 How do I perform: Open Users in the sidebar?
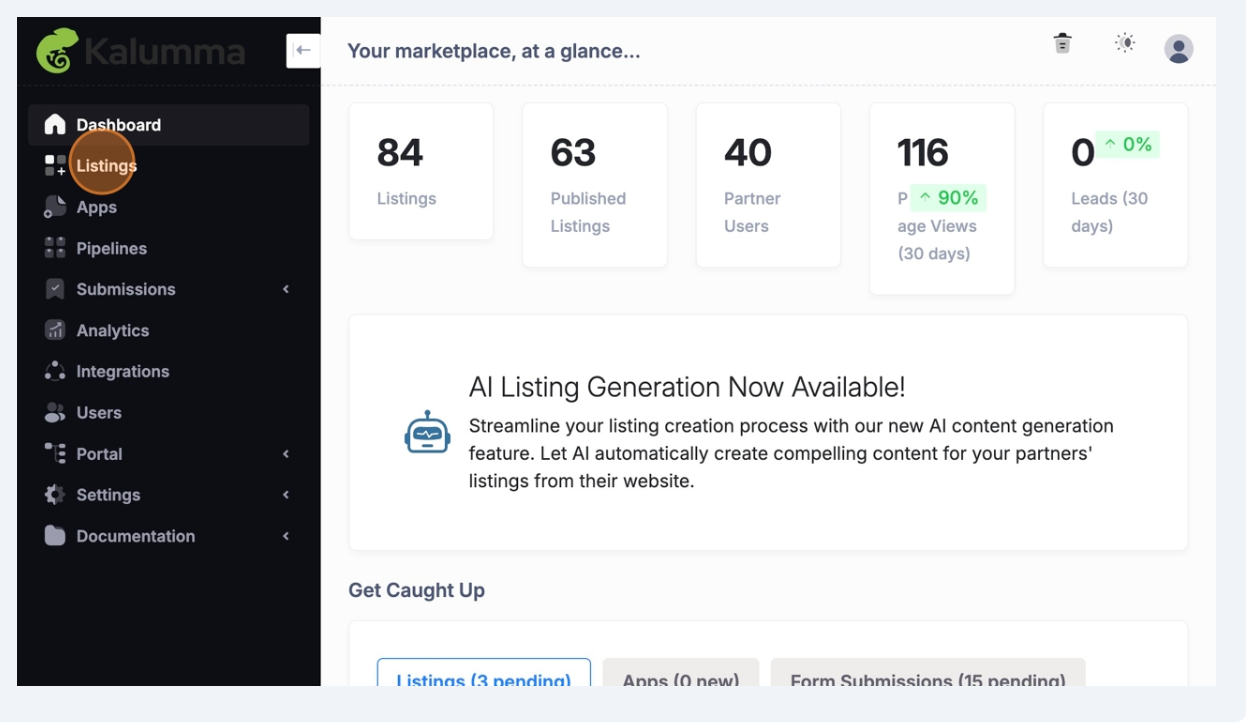(x=168, y=412)
